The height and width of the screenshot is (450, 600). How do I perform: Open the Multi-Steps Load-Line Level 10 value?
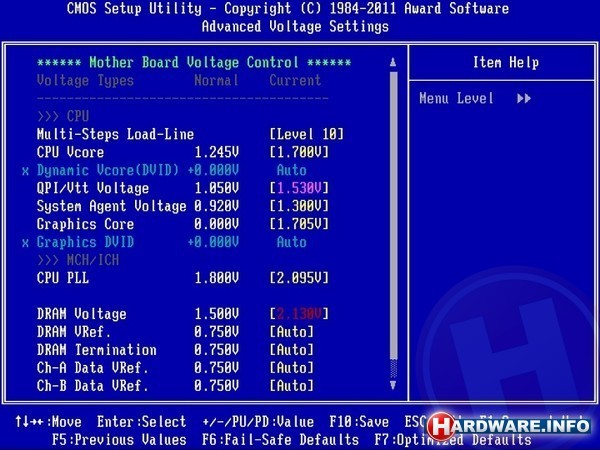(305, 134)
